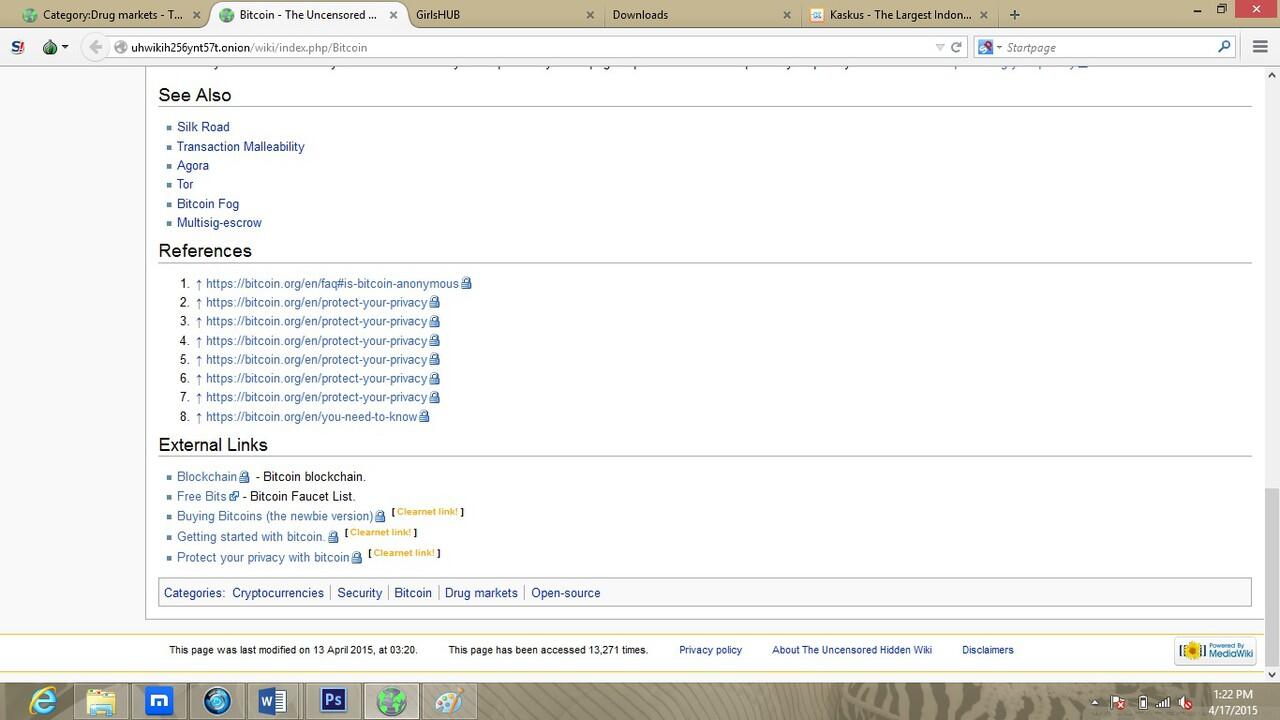Close the Category:Drug markets tab
Image resolution: width=1280 pixels, height=720 pixels.
tap(195, 15)
